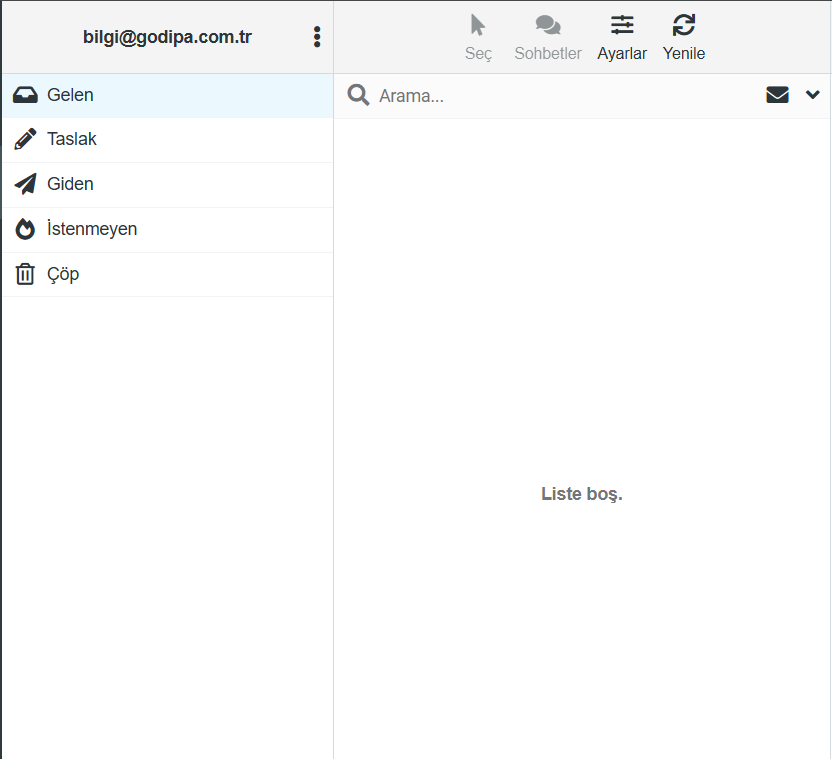Focus the Arama search field
832x759 pixels.
click(x=560, y=96)
